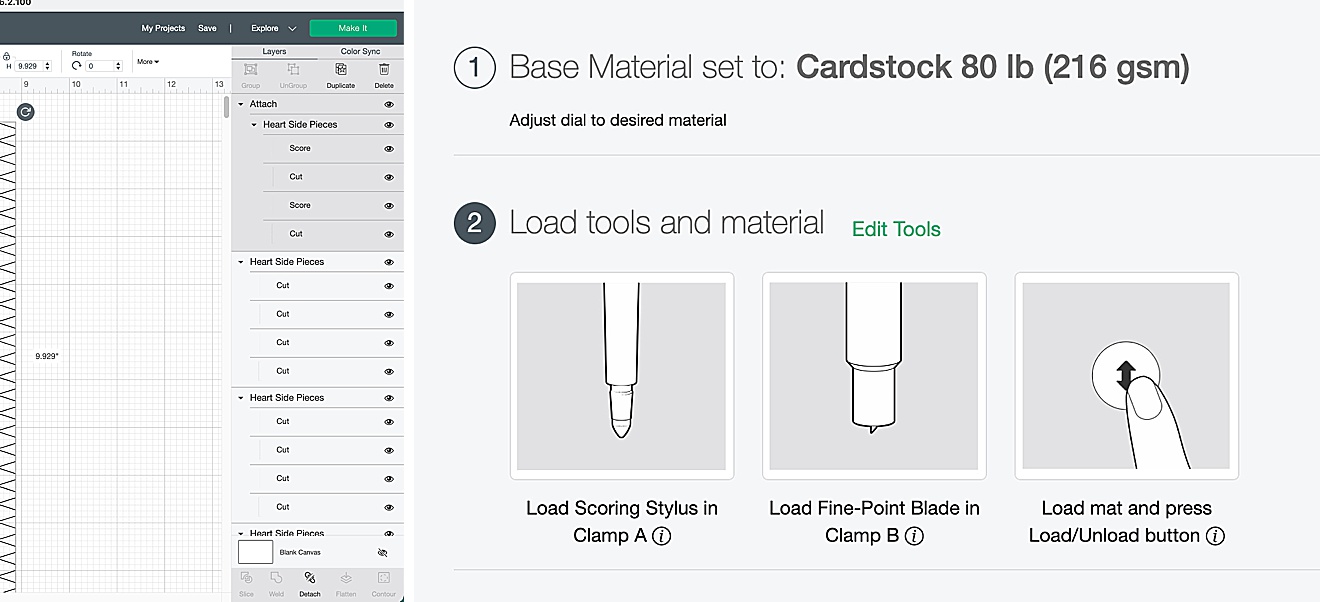This screenshot has width=1320, height=602.
Task: Open My Projects from top bar
Action: tap(163, 28)
